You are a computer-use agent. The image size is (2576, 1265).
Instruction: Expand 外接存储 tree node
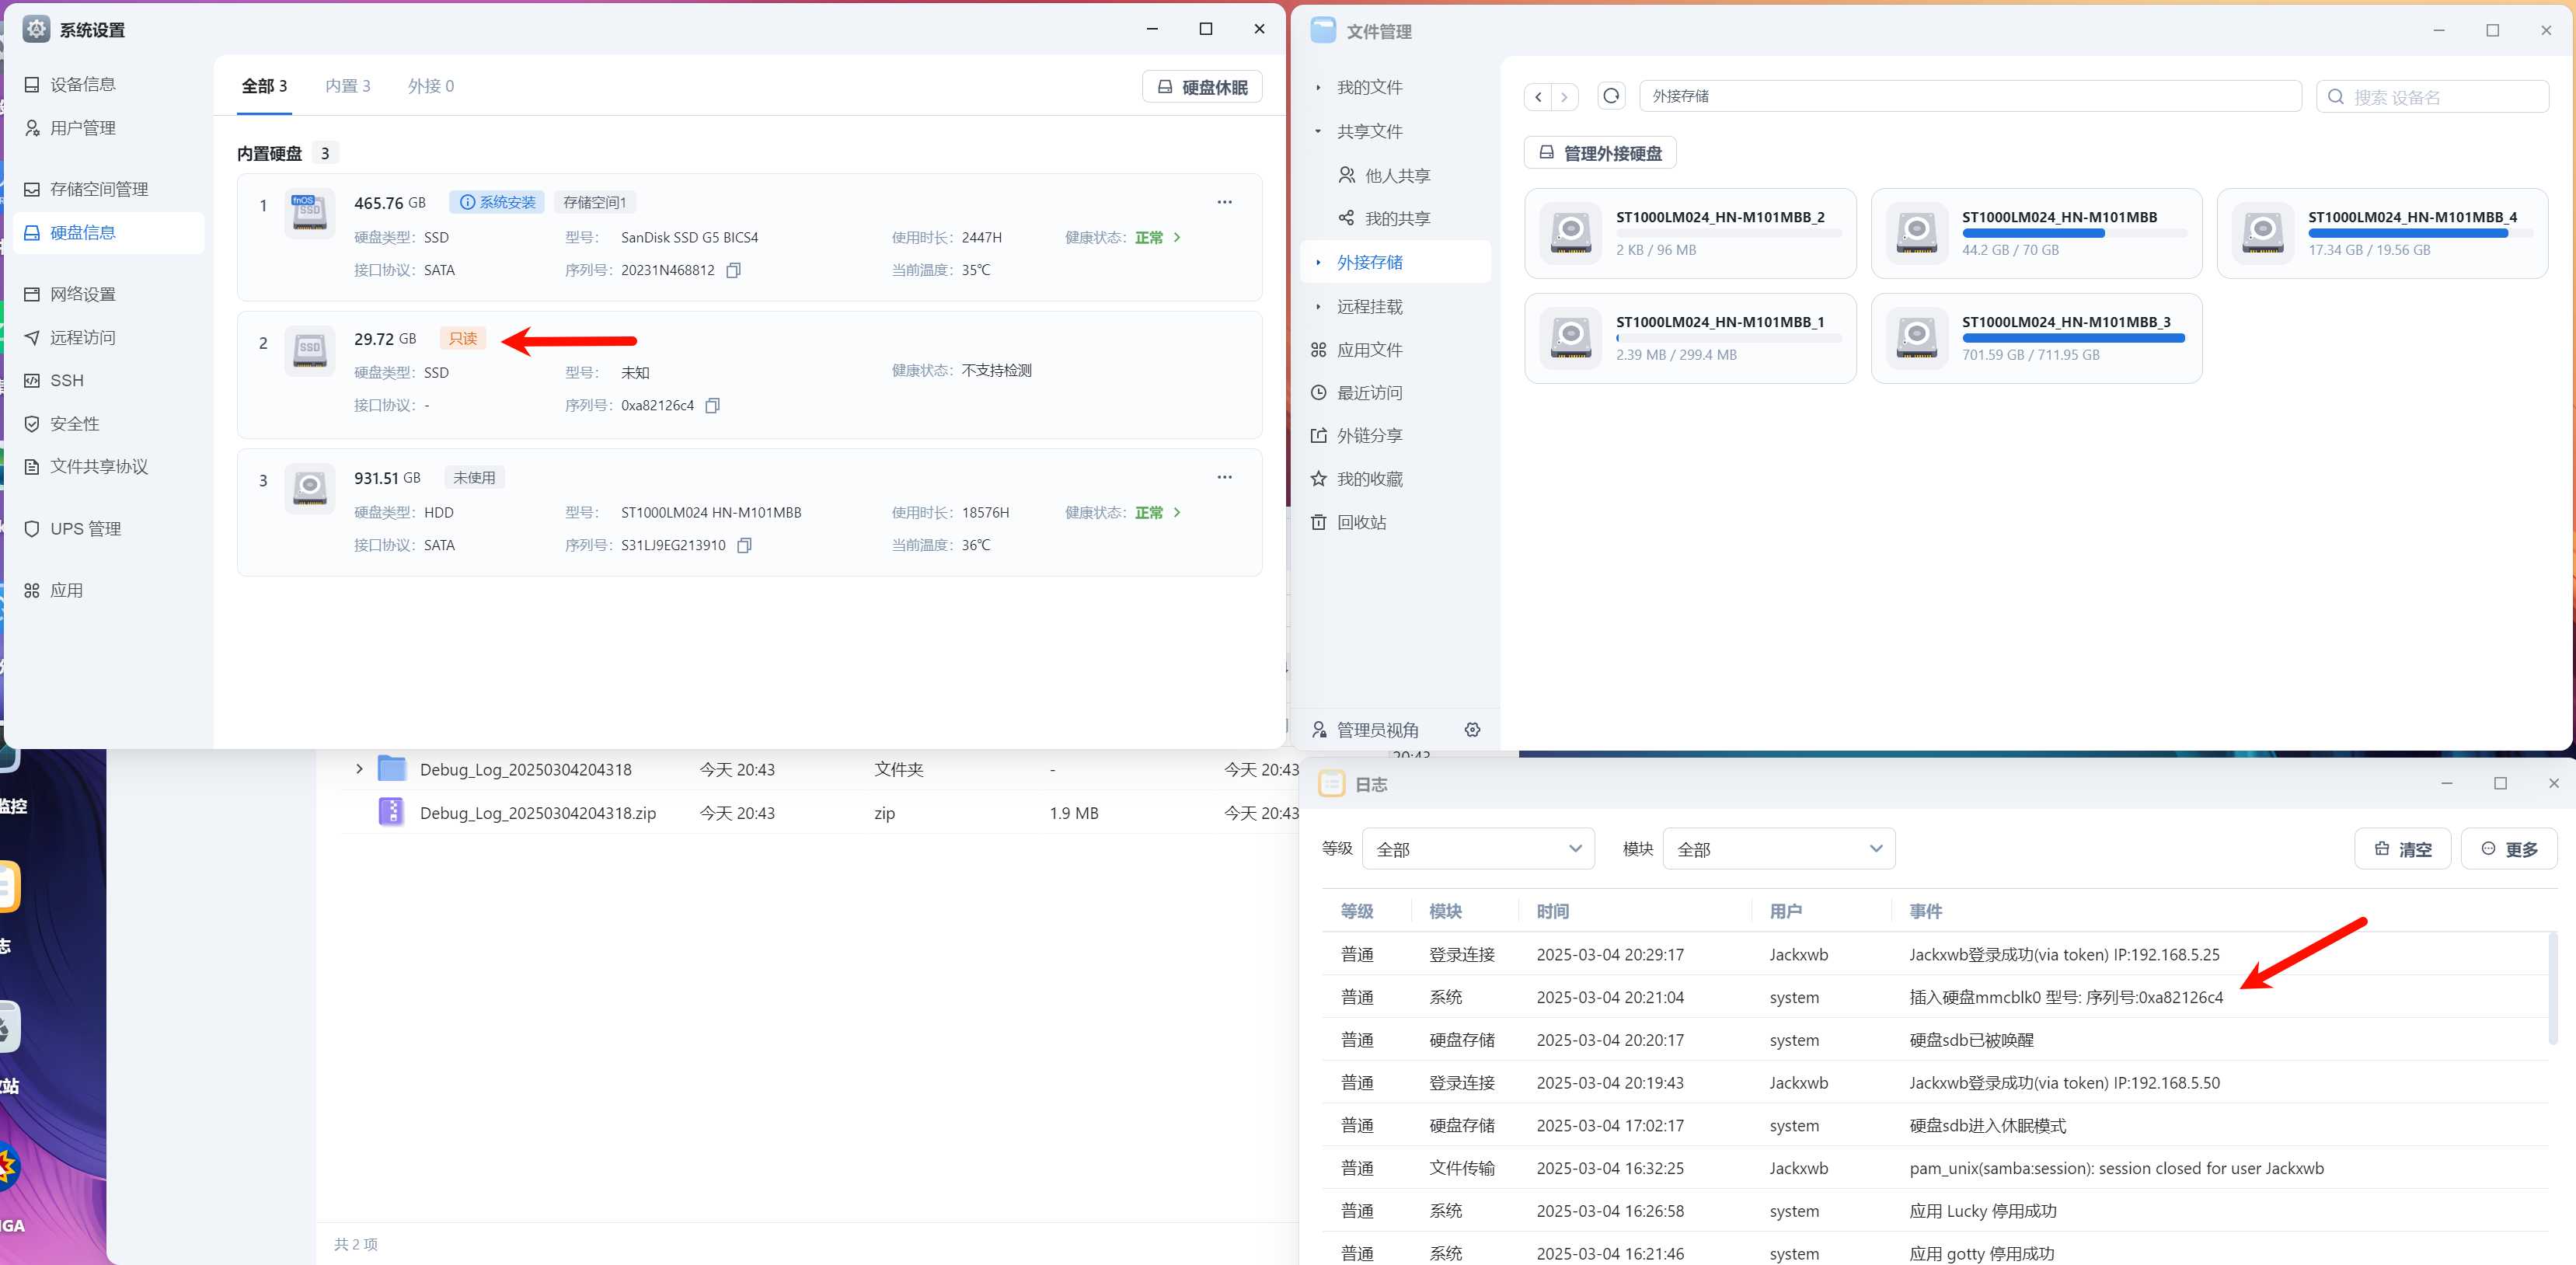pyautogui.click(x=1318, y=262)
